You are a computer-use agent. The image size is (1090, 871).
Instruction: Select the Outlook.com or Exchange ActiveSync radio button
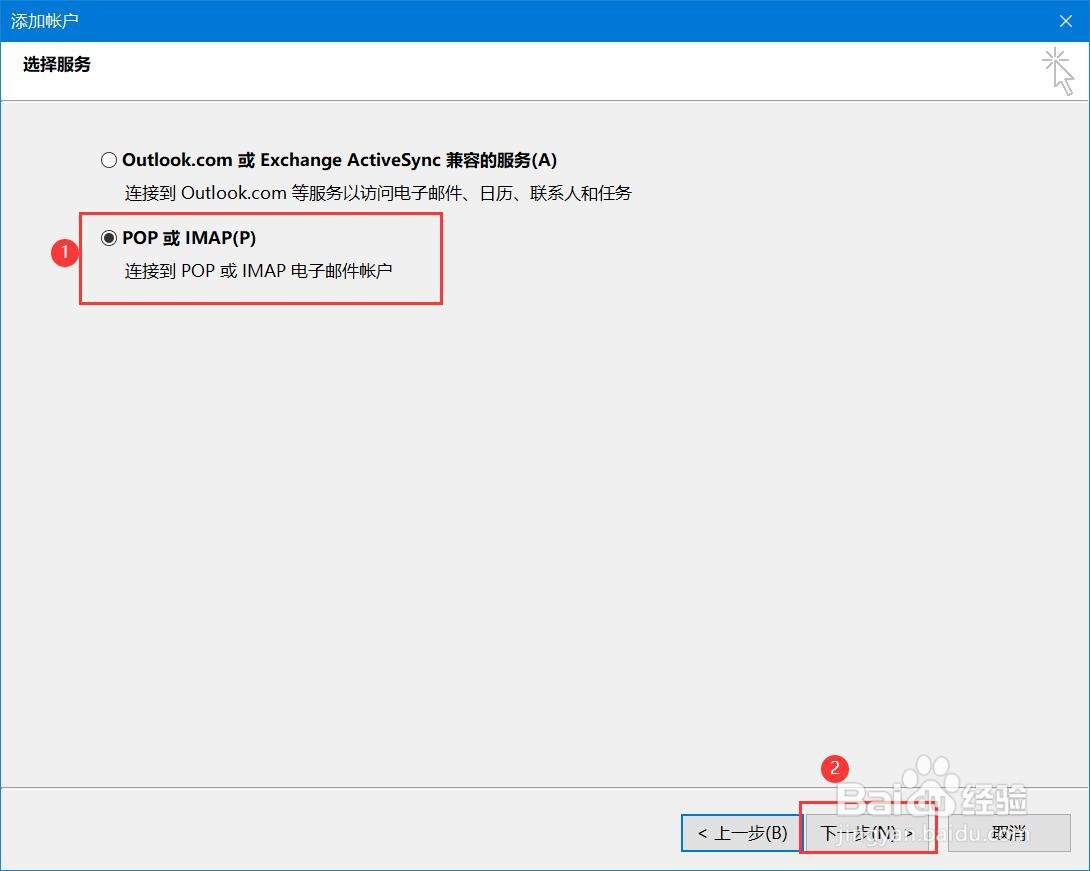coord(108,161)
